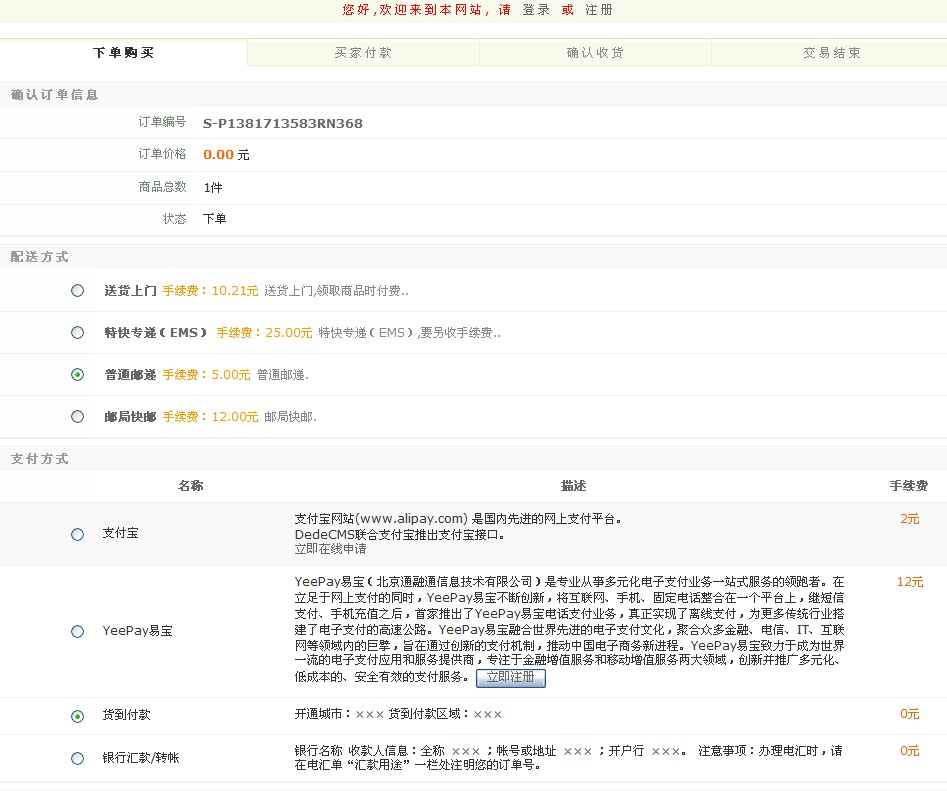The height and width of the screenshot is (791, 947).
Task: Switch to the 下单购买 tab
Action: (x=123, y=53)
